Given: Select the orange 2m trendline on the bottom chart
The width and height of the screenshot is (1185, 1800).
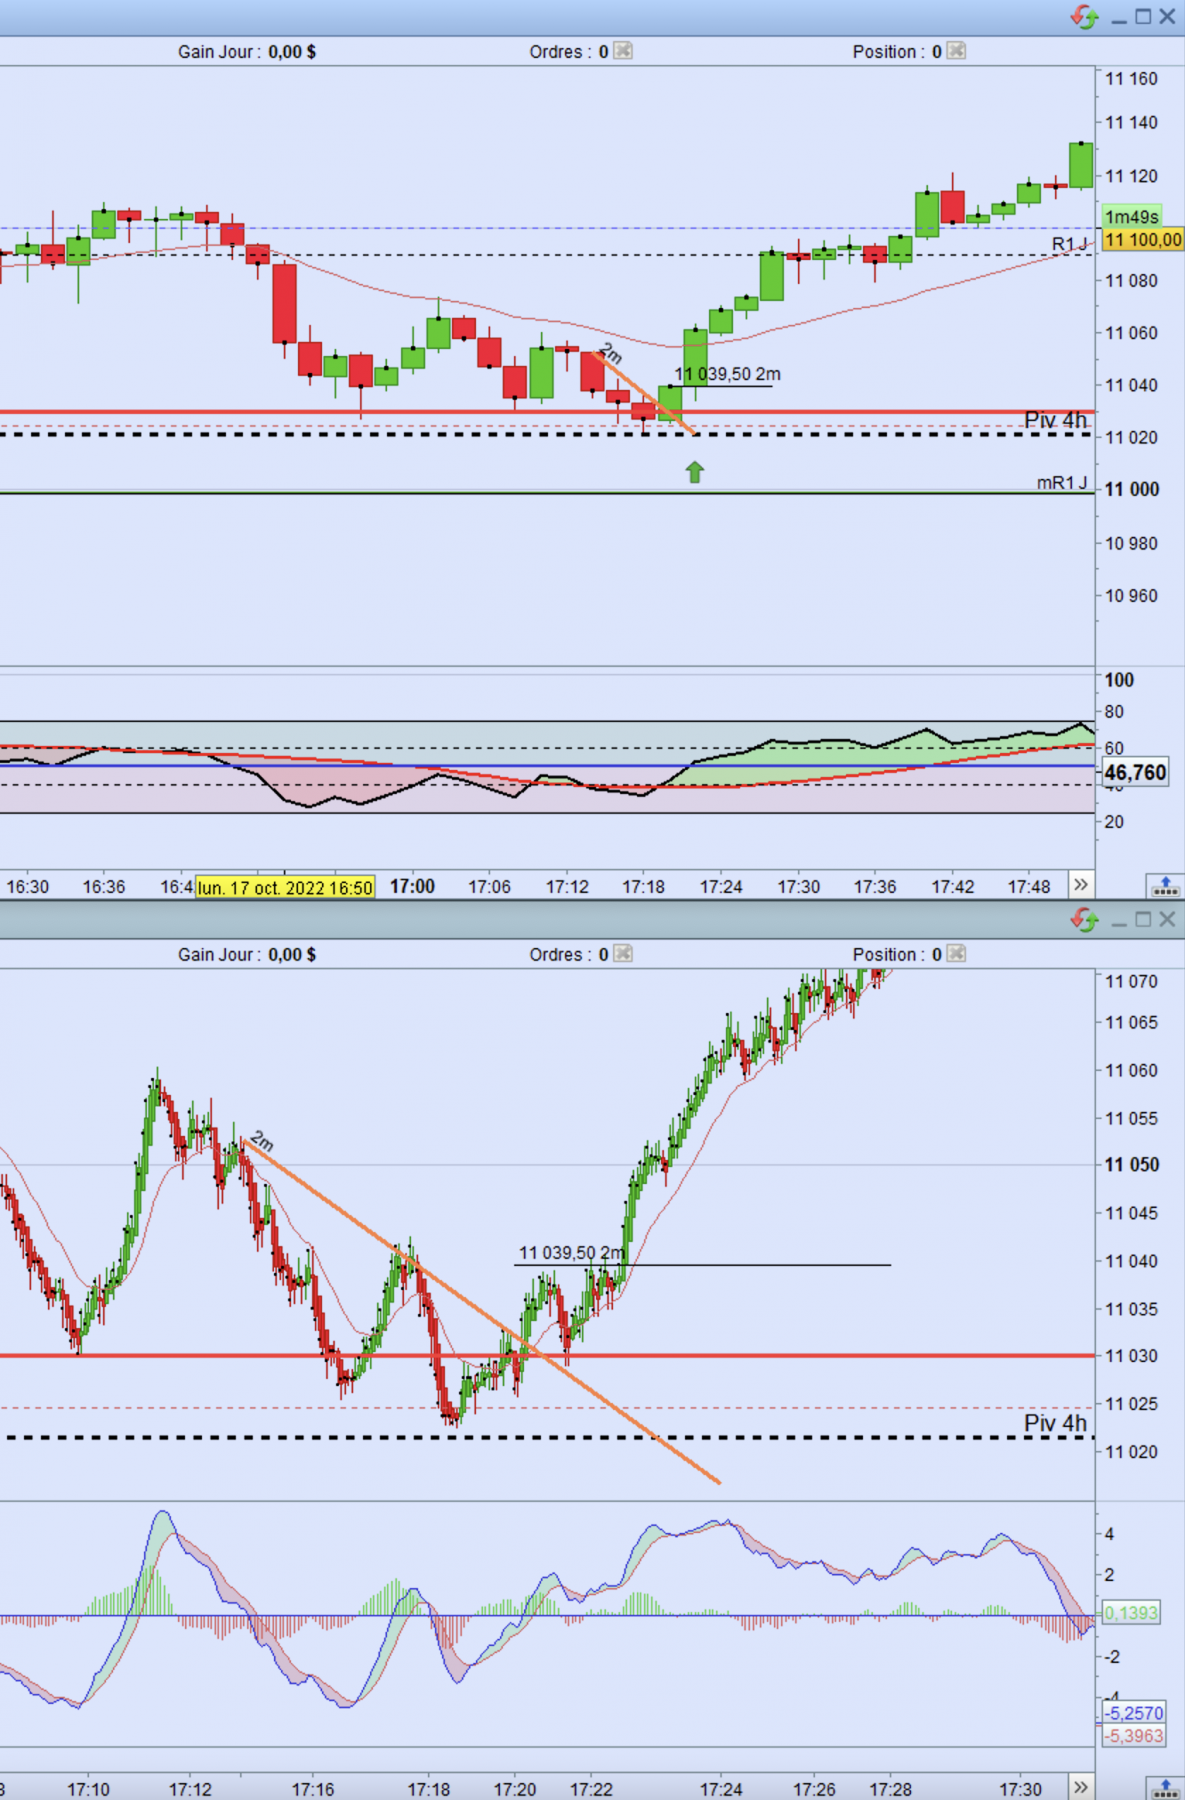Looking at the screenshot, I should pos(481,1311).
